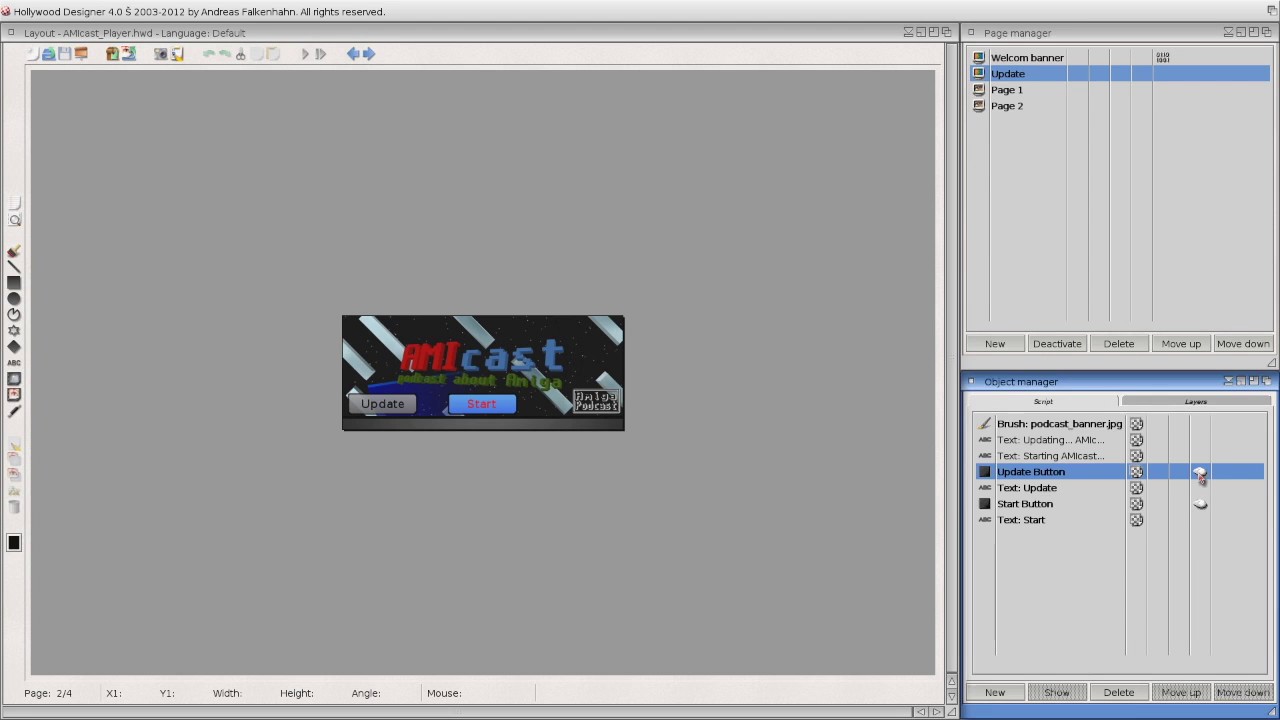Viewport: 1280px width, 720px height.
Task: Select Text: Updating... AMIc... object
Action: click(1118, 440)
